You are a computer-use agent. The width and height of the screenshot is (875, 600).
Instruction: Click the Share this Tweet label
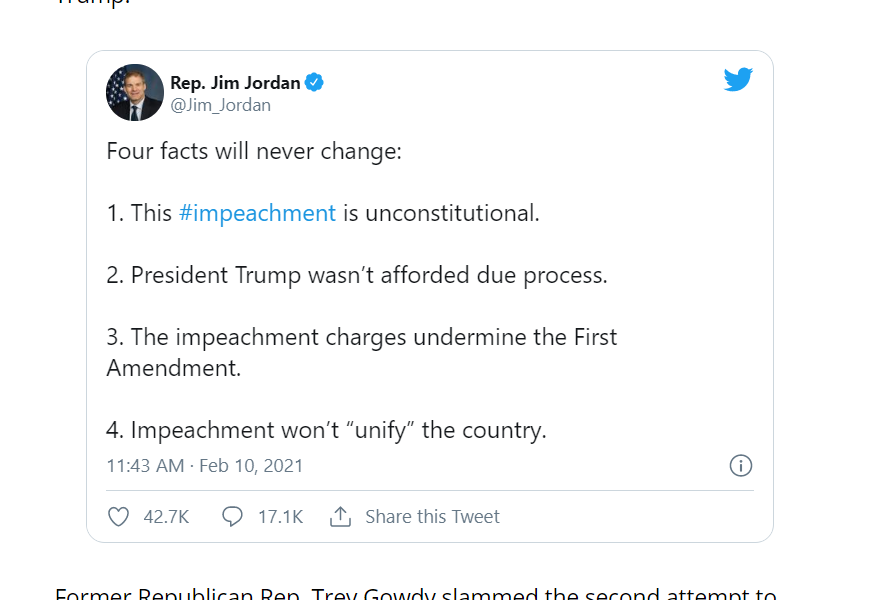[x=432, y=517]
